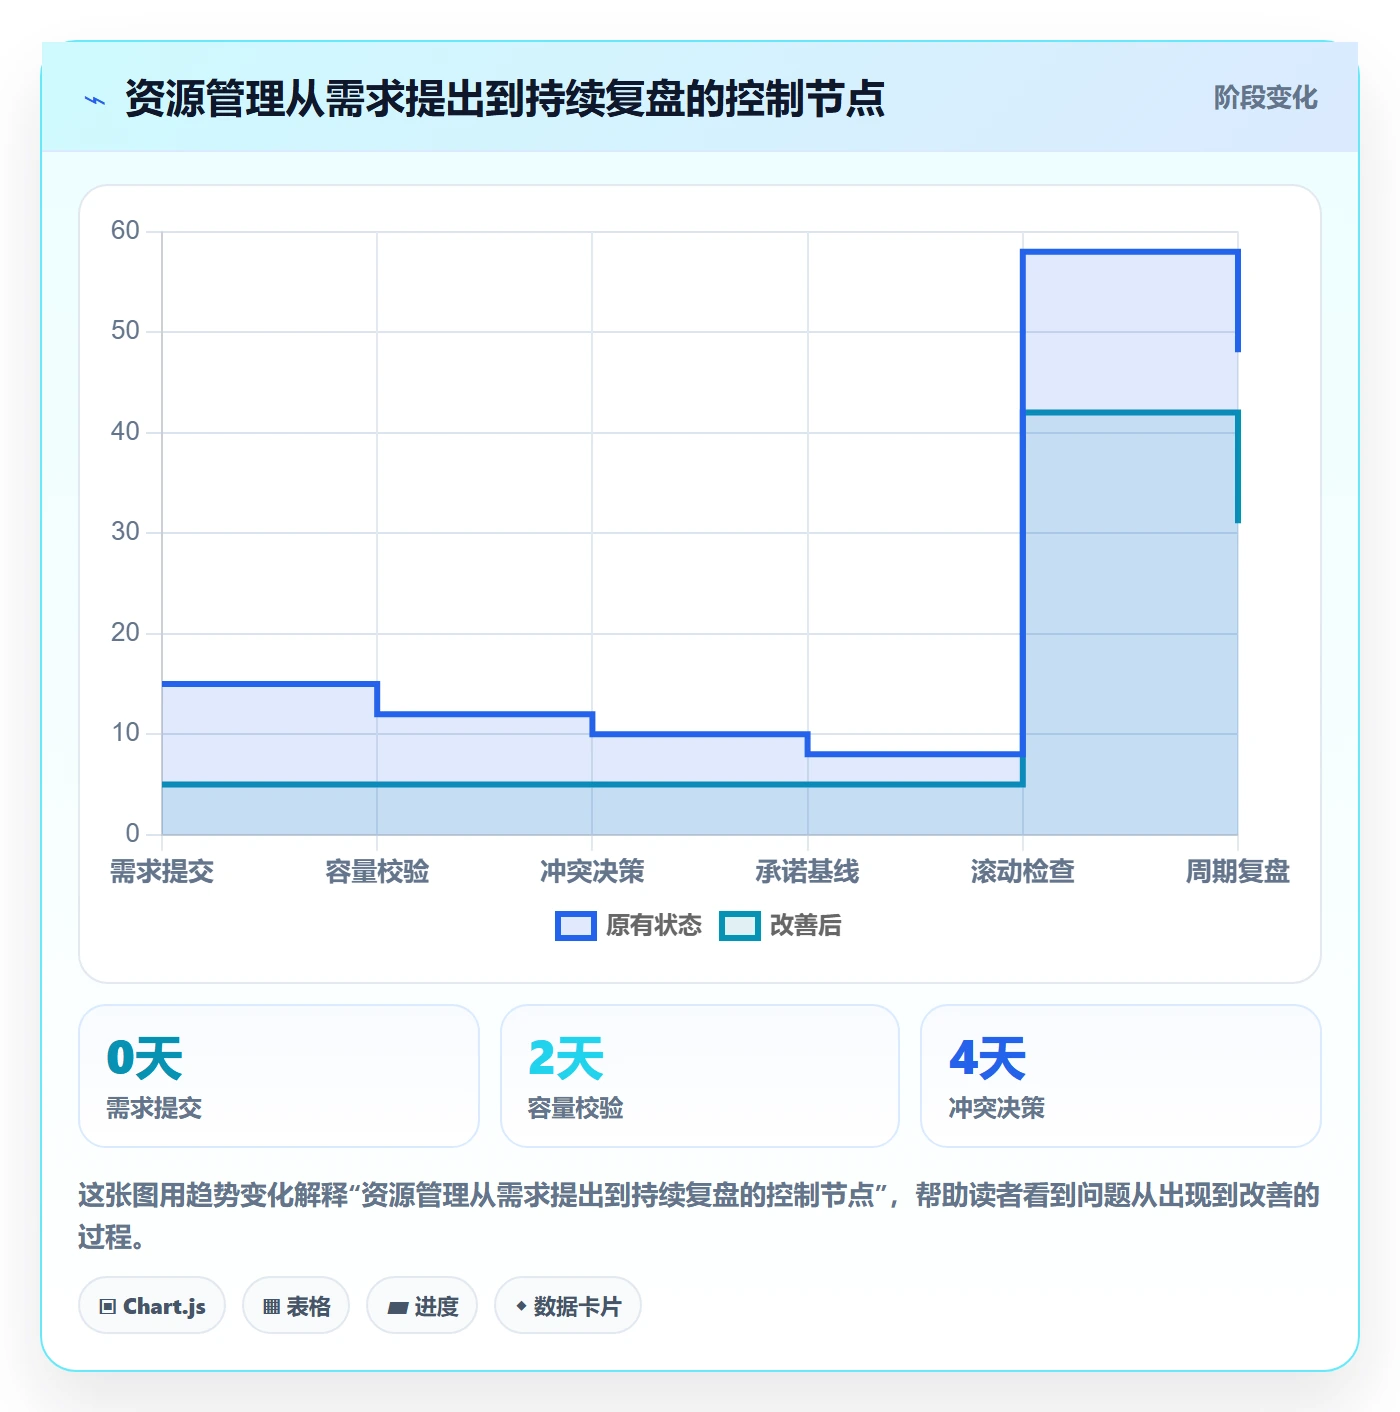The height and width of the screenshot is (1412, 1400).
Task: Open the 0天 需求提交 stat card
Action: tap(279, 1076)
